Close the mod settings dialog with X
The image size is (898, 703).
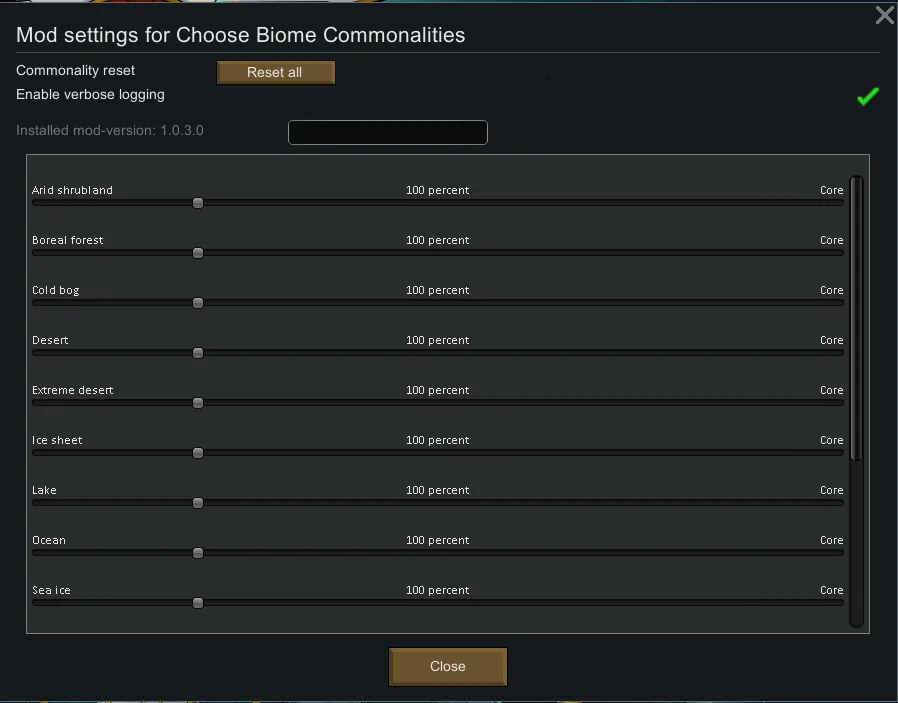click(884, 15)
